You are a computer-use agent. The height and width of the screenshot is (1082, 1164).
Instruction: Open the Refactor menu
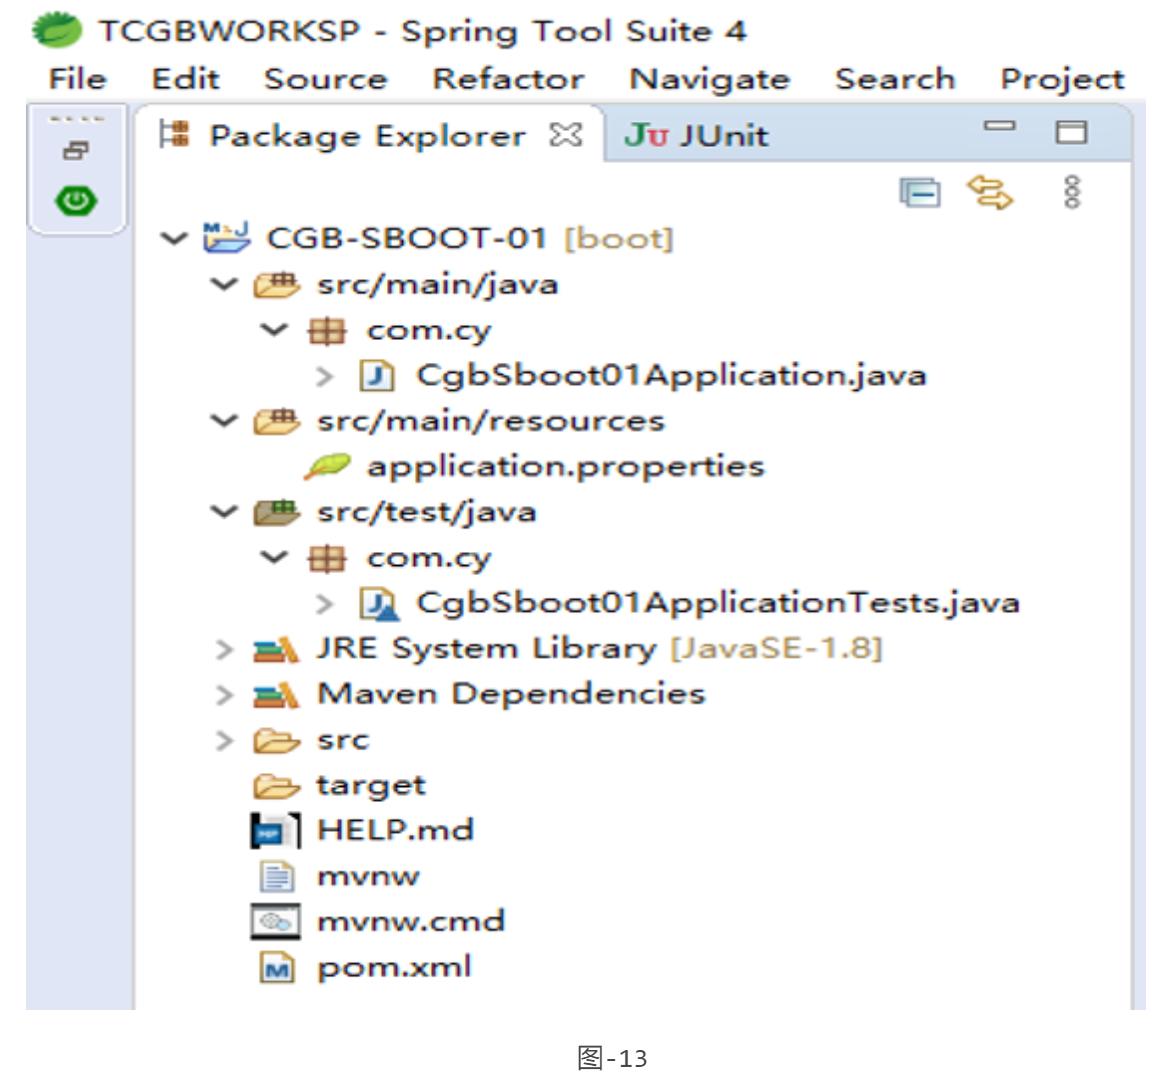tap(509, 79)
